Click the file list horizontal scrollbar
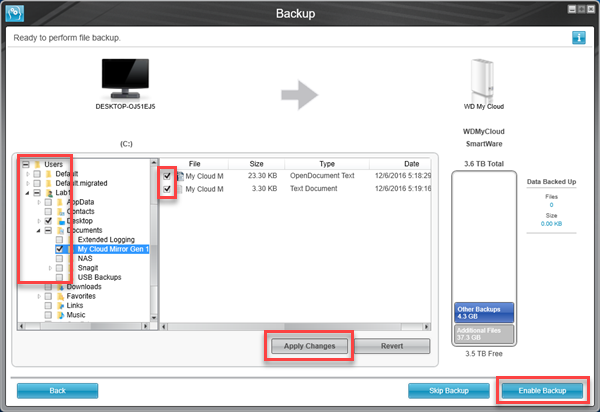The image size is (600, 412). pos(295,327)
